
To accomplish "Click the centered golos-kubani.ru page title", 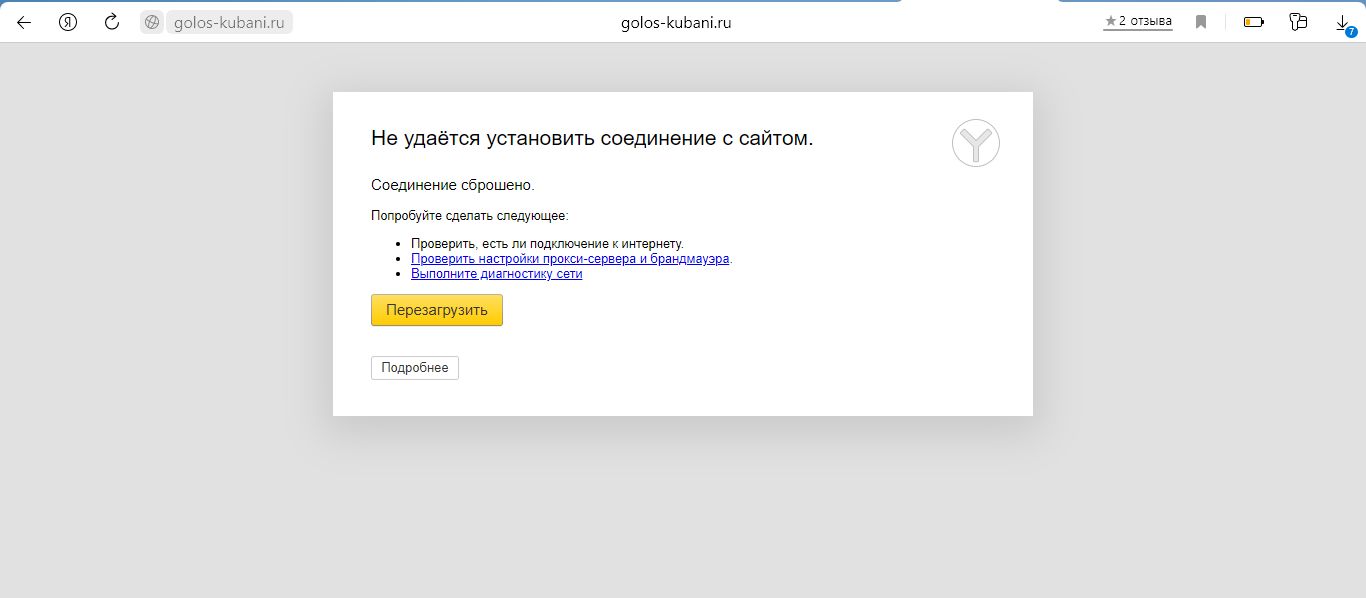I will 676,22.
